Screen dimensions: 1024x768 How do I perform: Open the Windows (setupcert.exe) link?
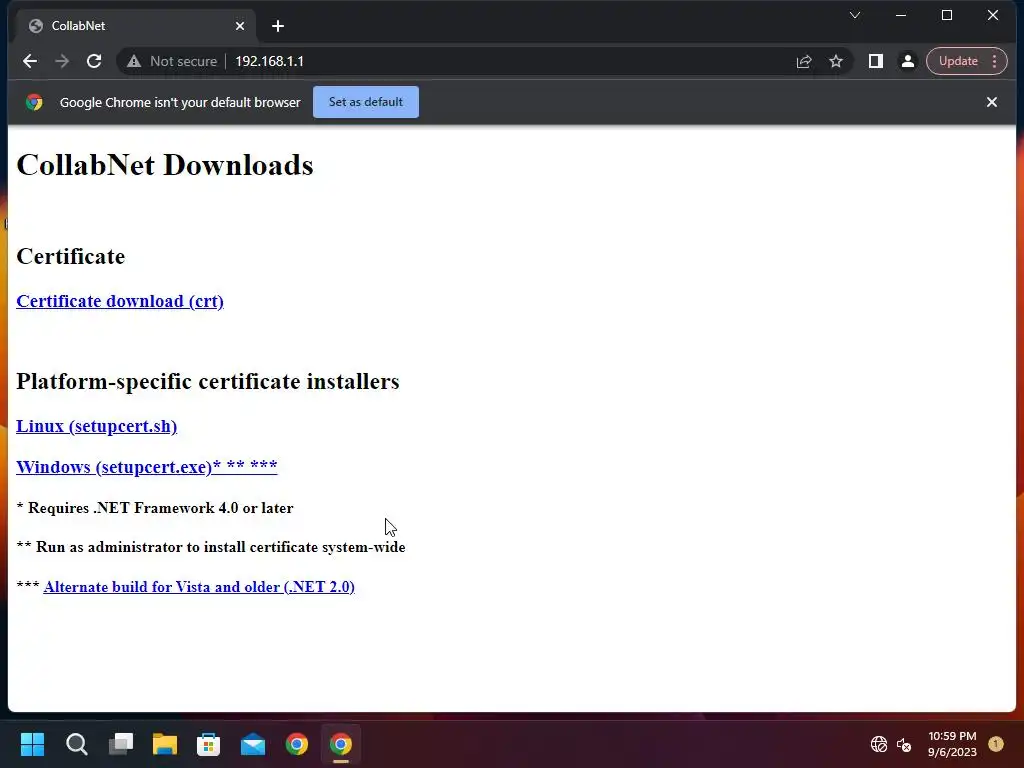coord(147,467)
